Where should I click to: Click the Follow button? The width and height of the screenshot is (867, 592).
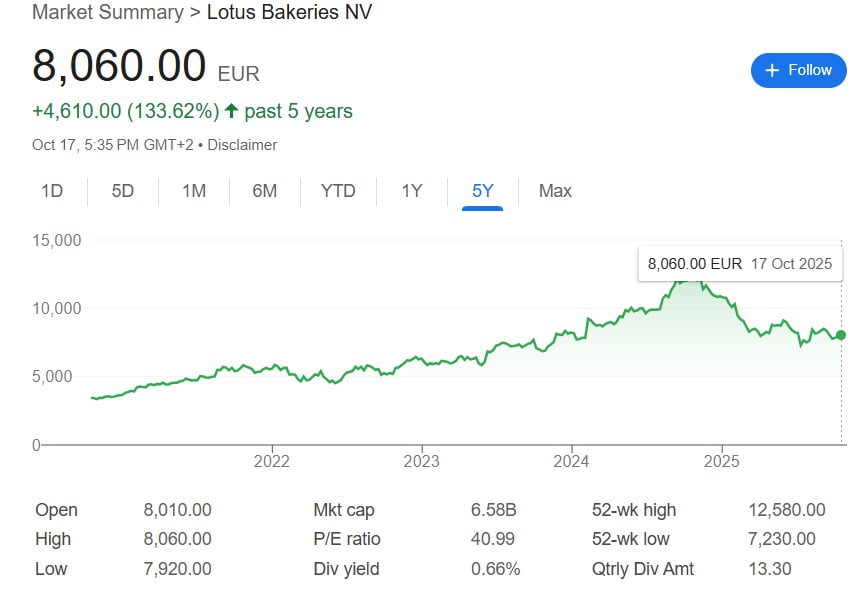[798, 70]
